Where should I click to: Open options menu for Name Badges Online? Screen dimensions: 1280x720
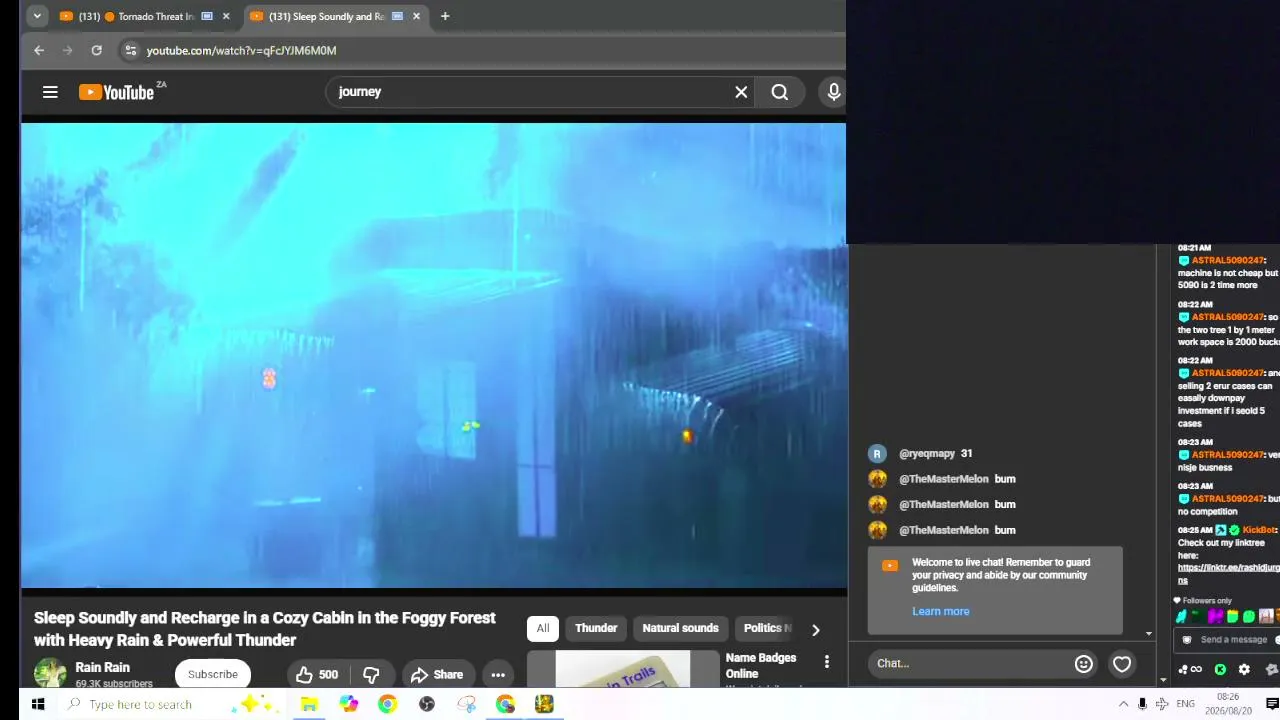[x=826, y=662]
